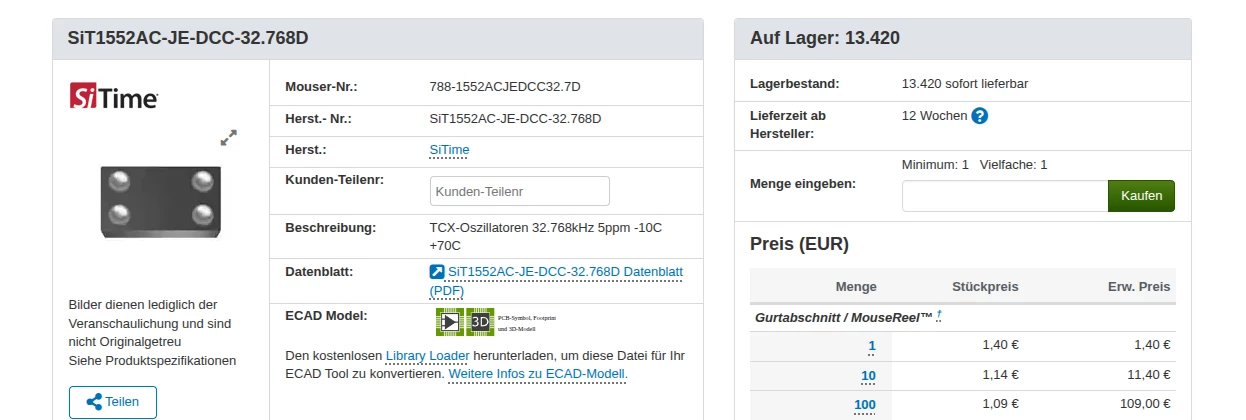1246x420 pixels.
Task: Click Mouser number 788-1552ACJEDCC32.7D
Action: (x=505, y=86)
